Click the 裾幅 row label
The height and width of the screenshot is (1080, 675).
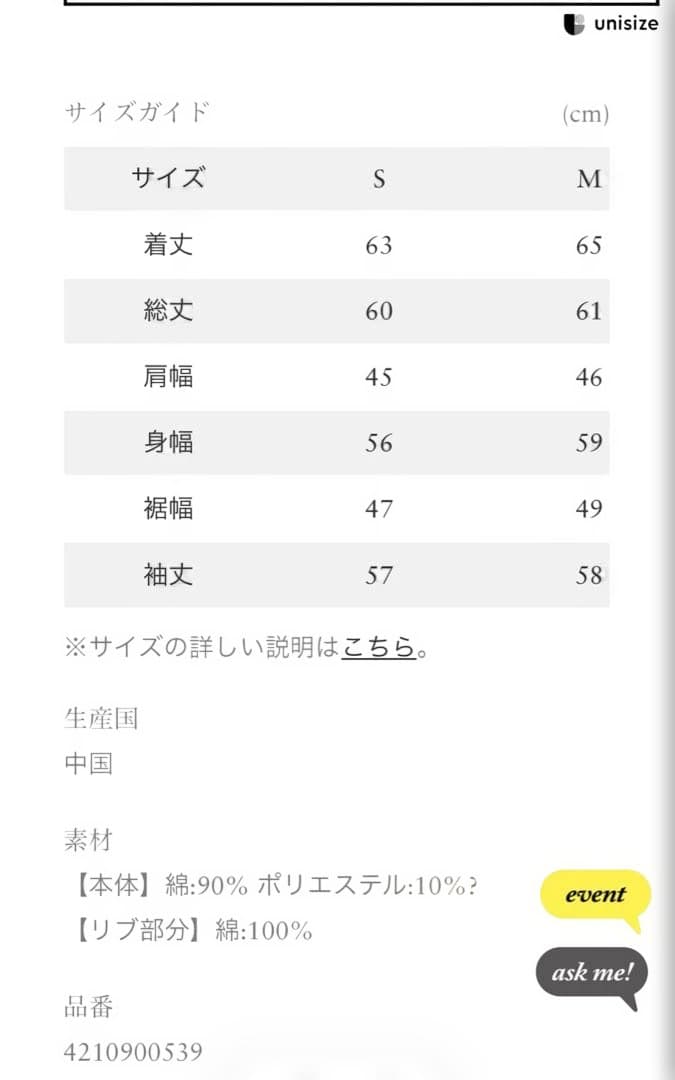click(x=168, y=508)
